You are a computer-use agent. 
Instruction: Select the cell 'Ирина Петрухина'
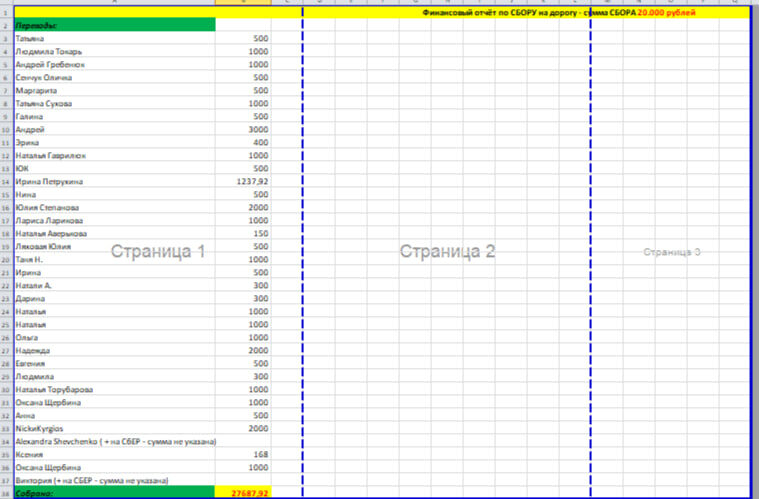[x=115, y=181]
